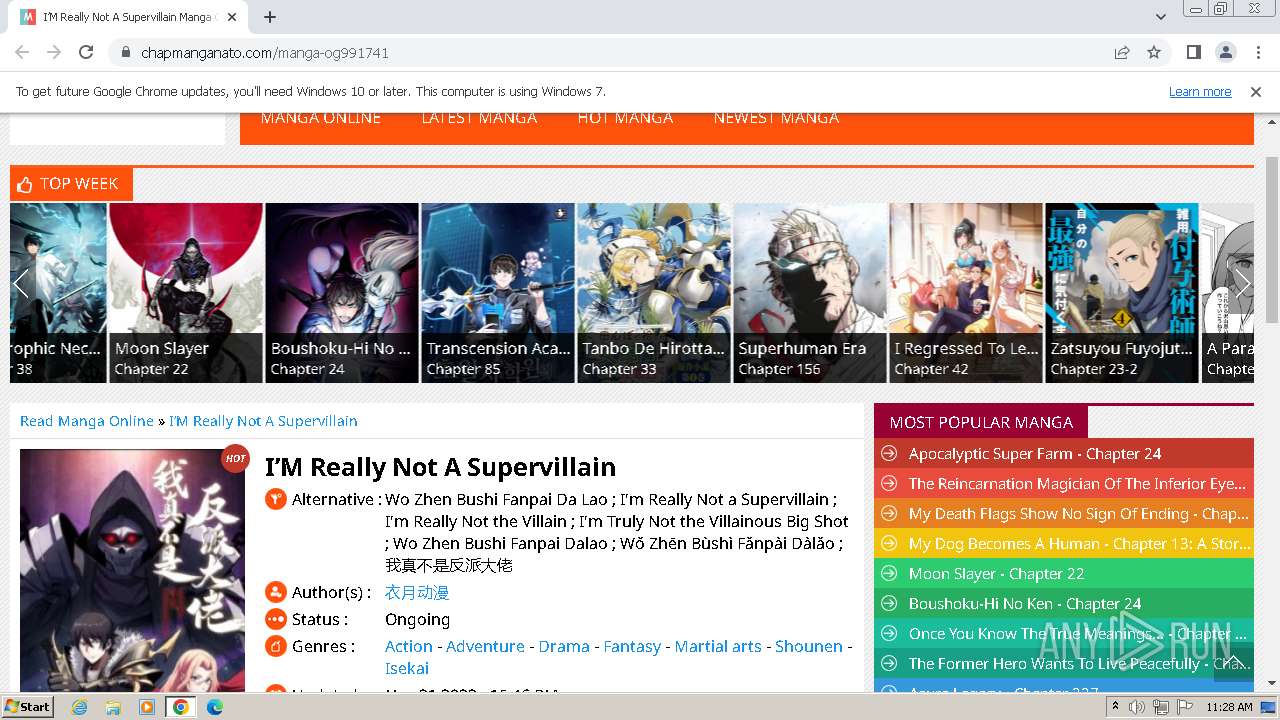Slide Top Week carousel to next
The image size is (1280, 720).
1241,284
